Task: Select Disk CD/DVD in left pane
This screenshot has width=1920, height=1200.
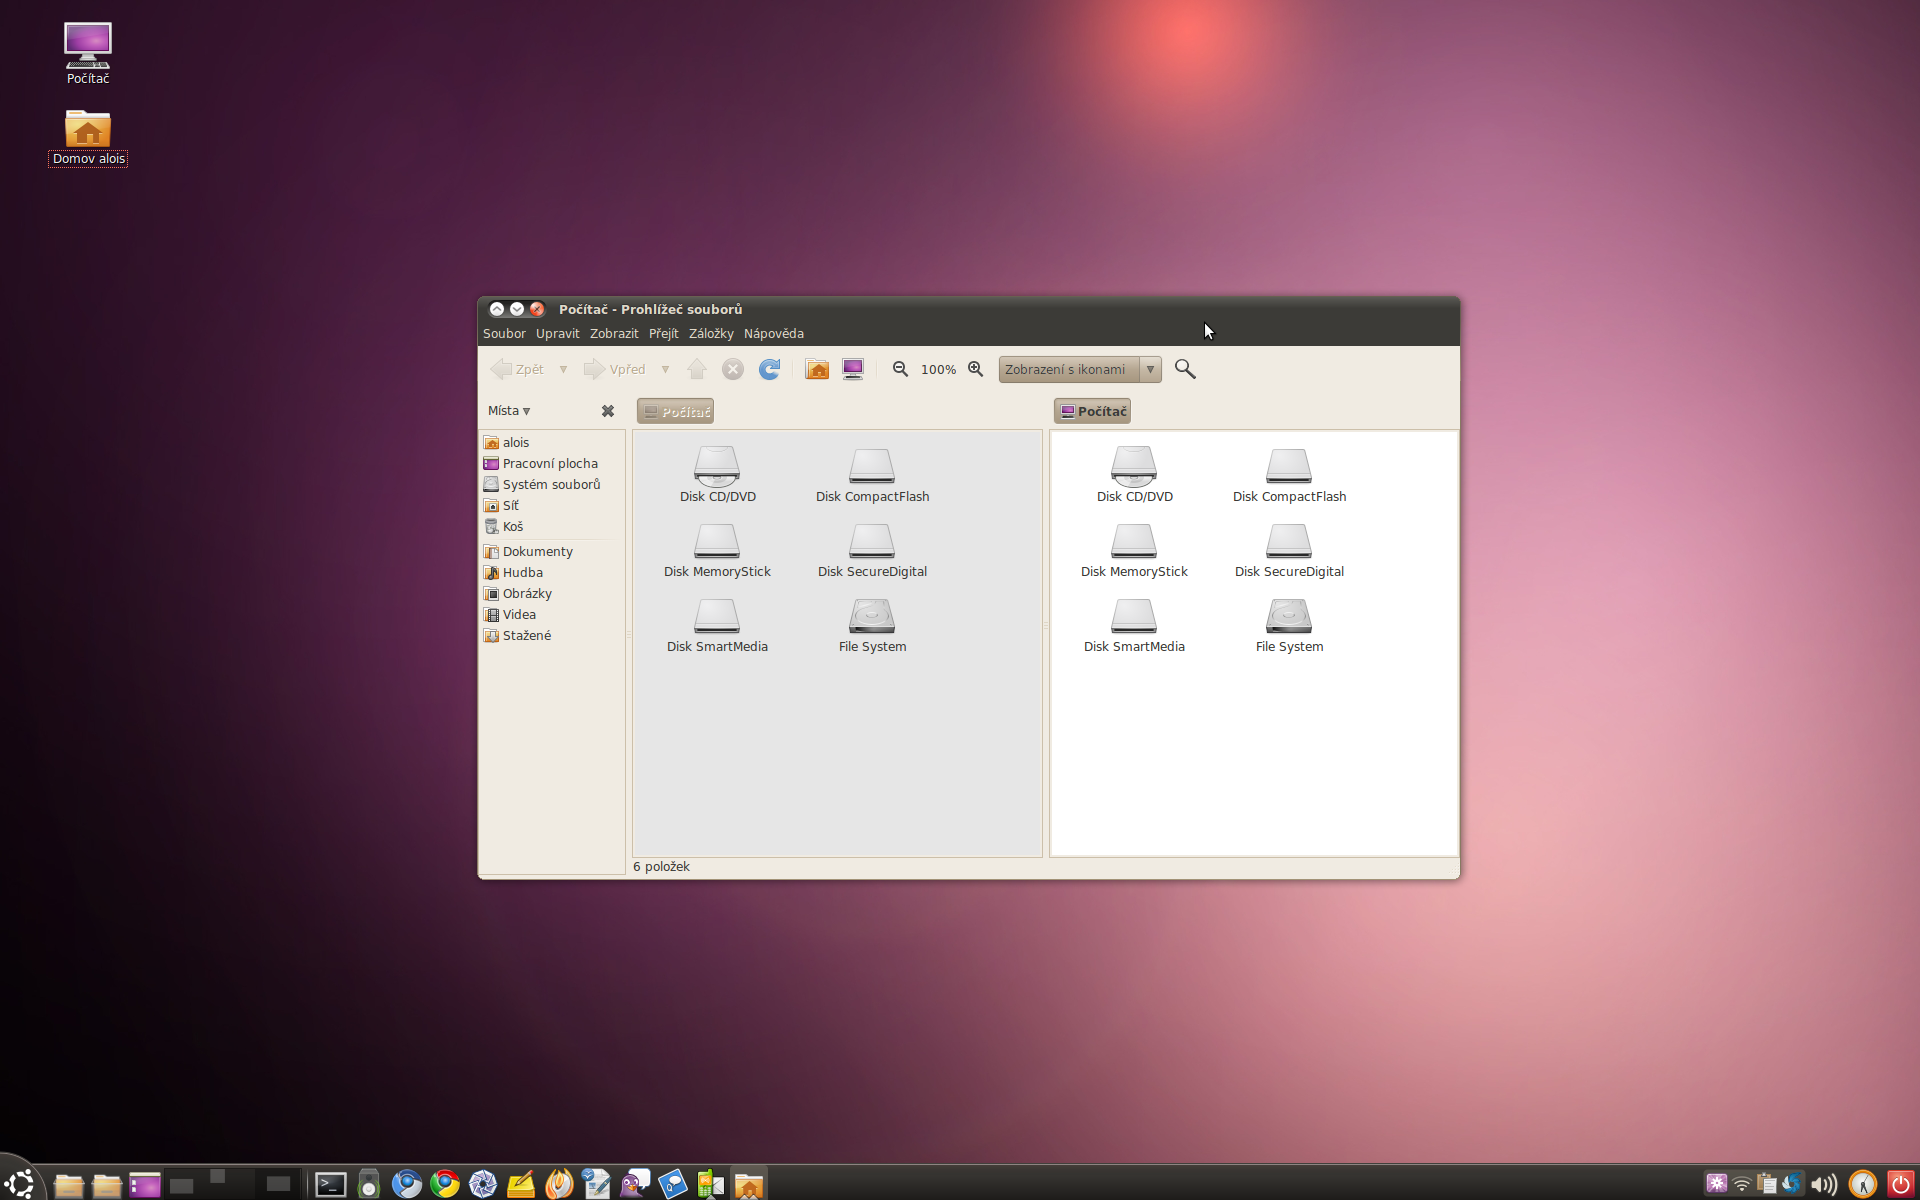Action: [717, 475]
